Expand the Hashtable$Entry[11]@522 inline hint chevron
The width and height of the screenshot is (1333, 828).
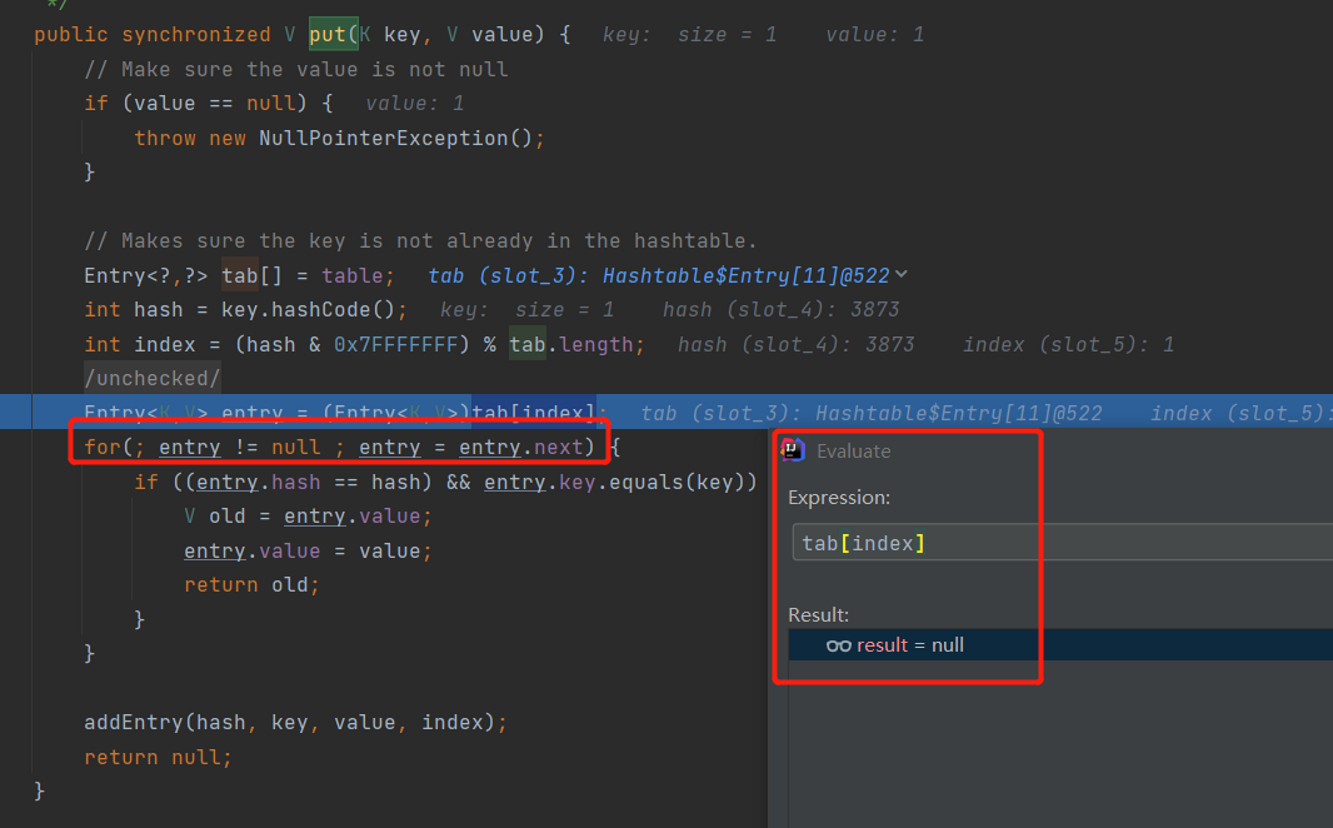[x=901, y=274]
